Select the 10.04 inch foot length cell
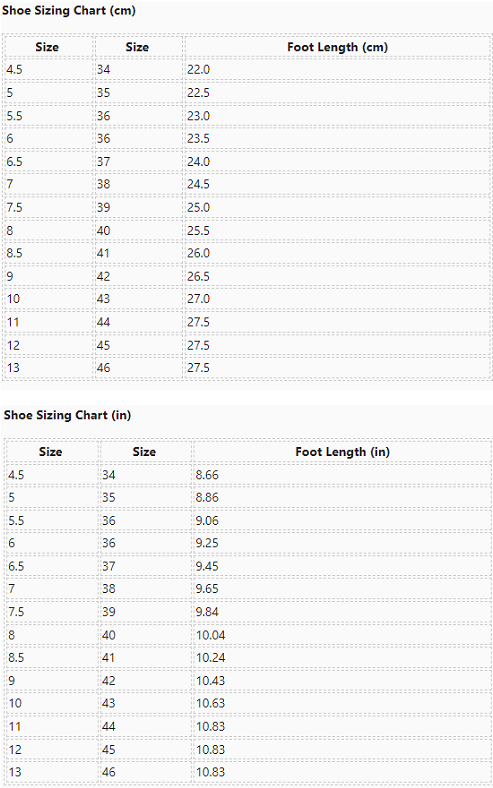The height and width of the screenshot is (788, 493). pyautogui.click(x=342, y=635)
